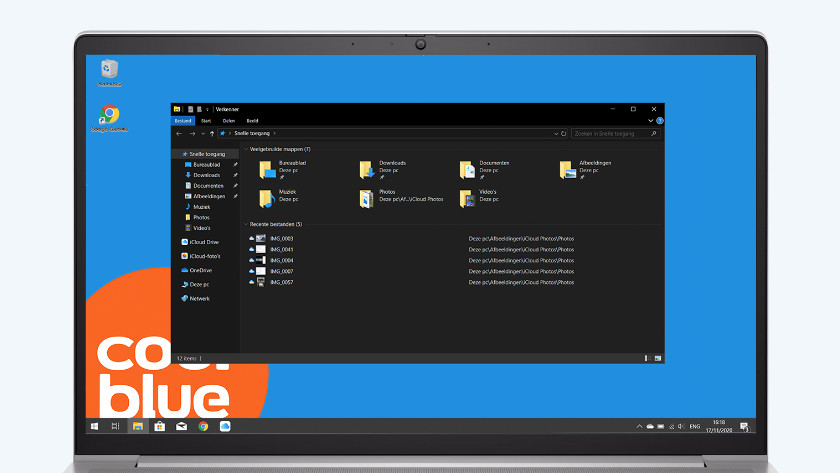Collapse the Recente bestanden section
The height and width of the screenshot is (473, 840).
[246, 224]
